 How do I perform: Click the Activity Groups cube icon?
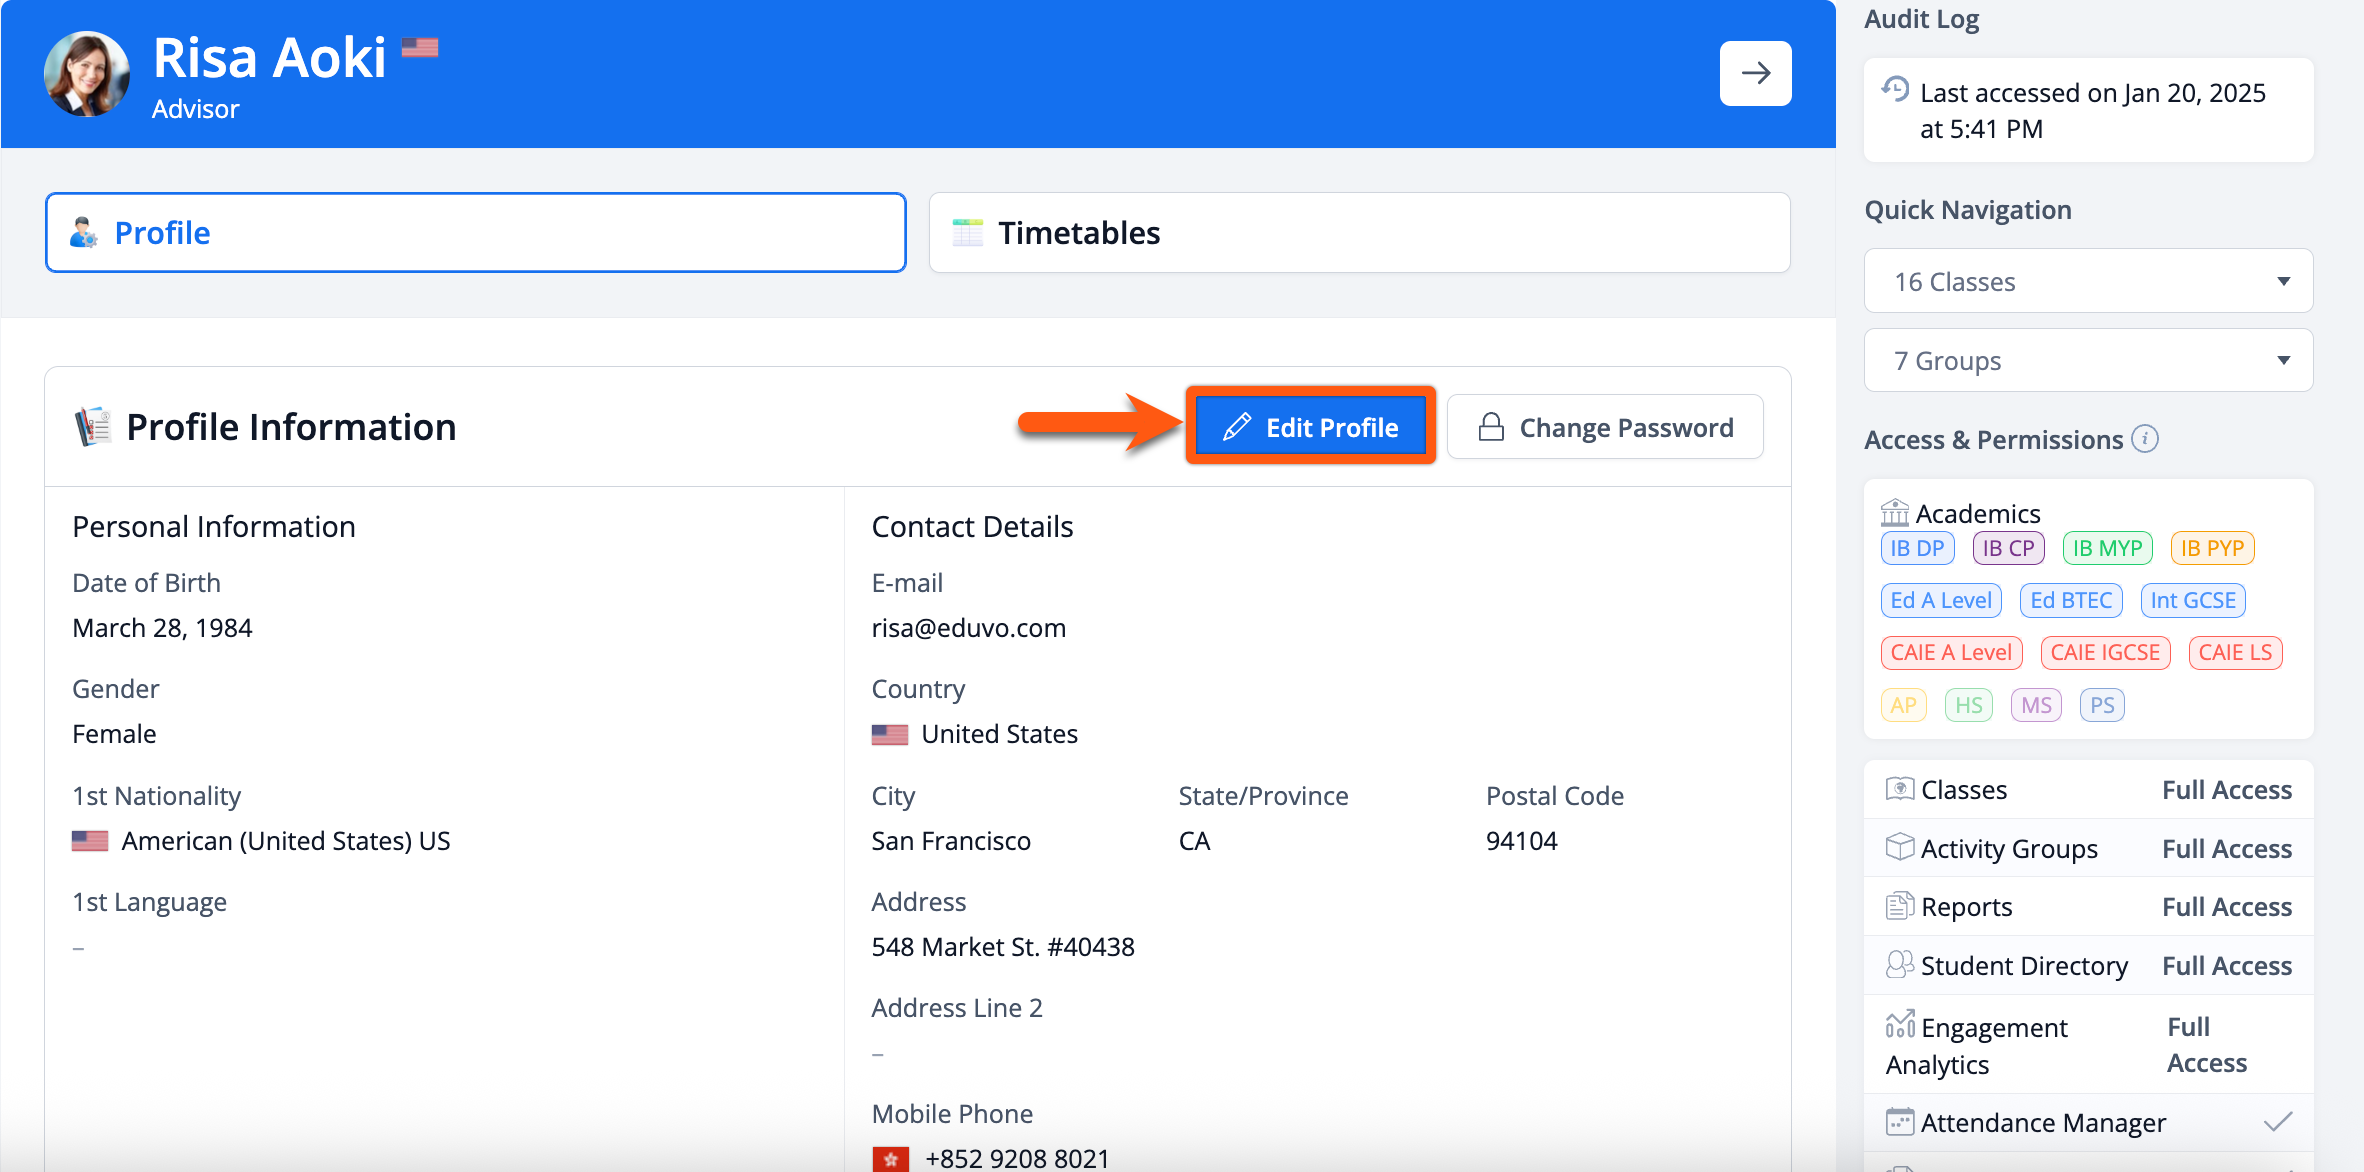click(x=1899, y=847)
